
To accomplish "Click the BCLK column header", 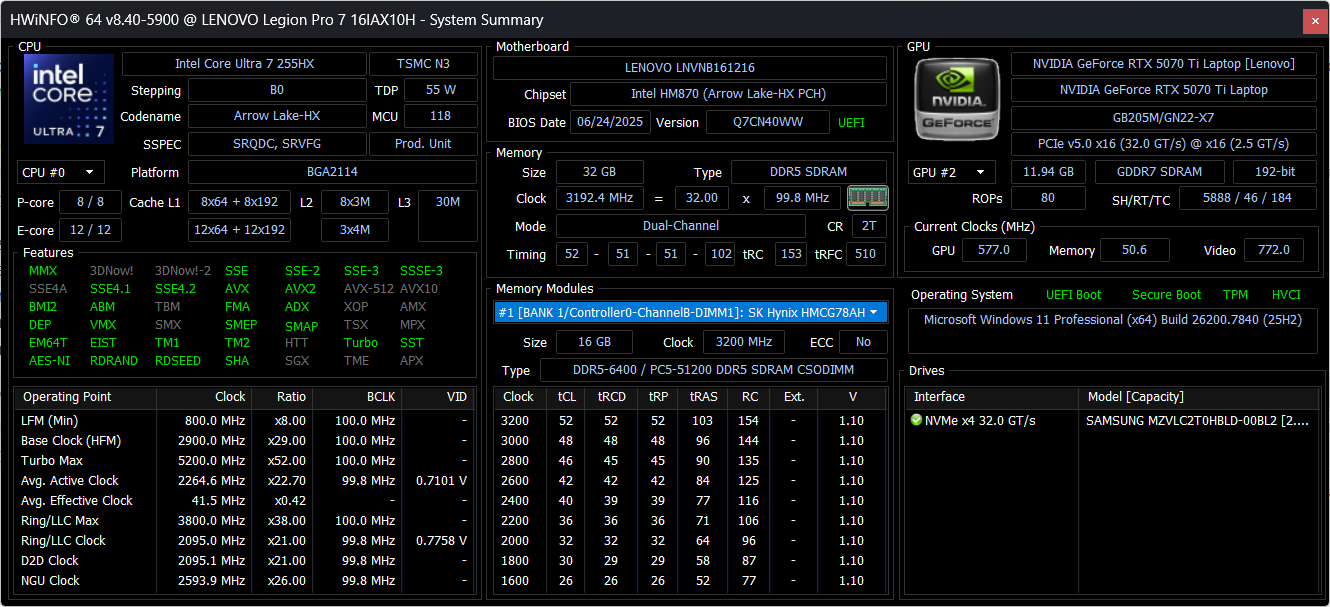I will point(356,397).
